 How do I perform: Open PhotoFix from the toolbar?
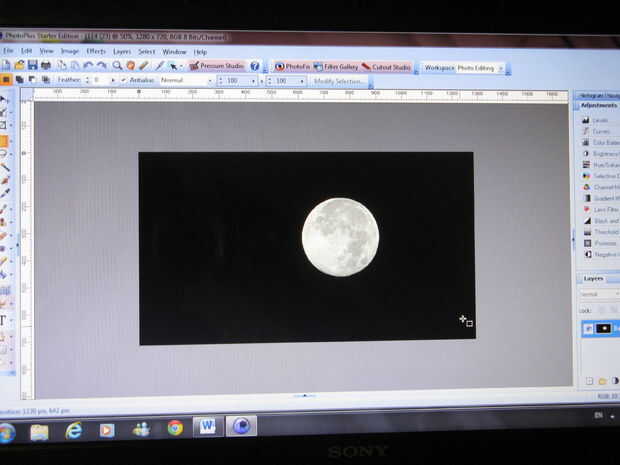tap(292, 66)
